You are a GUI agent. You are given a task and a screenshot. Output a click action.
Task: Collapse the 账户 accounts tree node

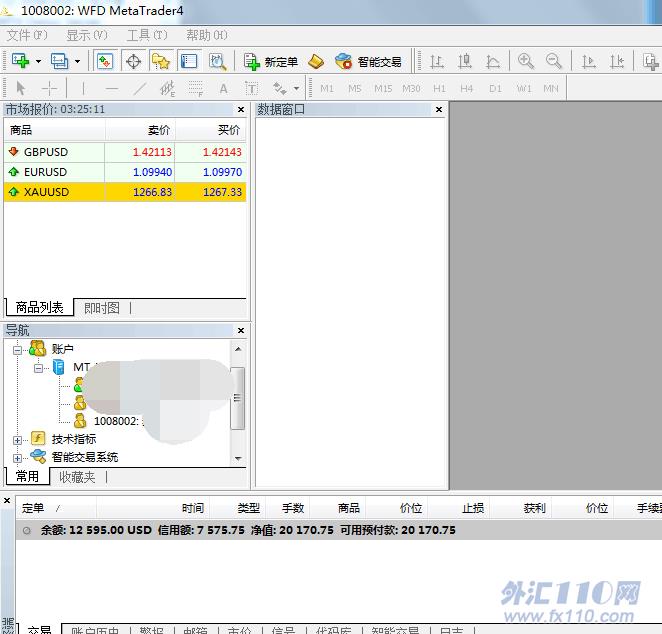[17, 350]
